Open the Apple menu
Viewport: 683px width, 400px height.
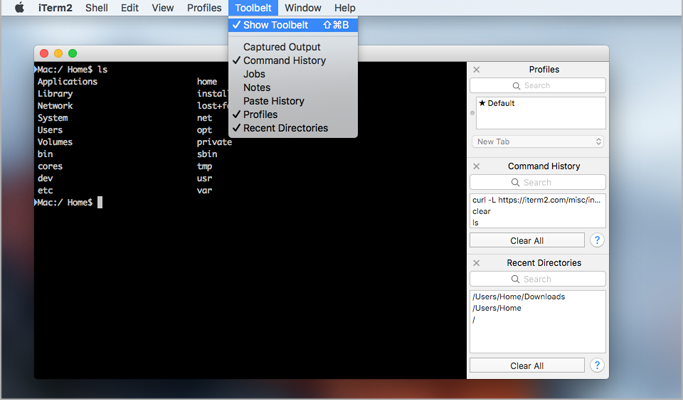(20, 8)
